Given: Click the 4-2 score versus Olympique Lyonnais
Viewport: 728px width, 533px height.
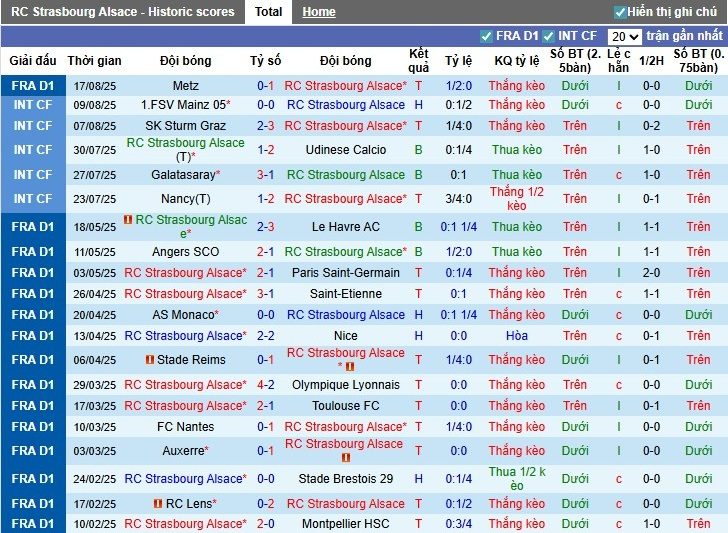Looking at the screenshot, I should pyautogui.click(x=266, y=385).
